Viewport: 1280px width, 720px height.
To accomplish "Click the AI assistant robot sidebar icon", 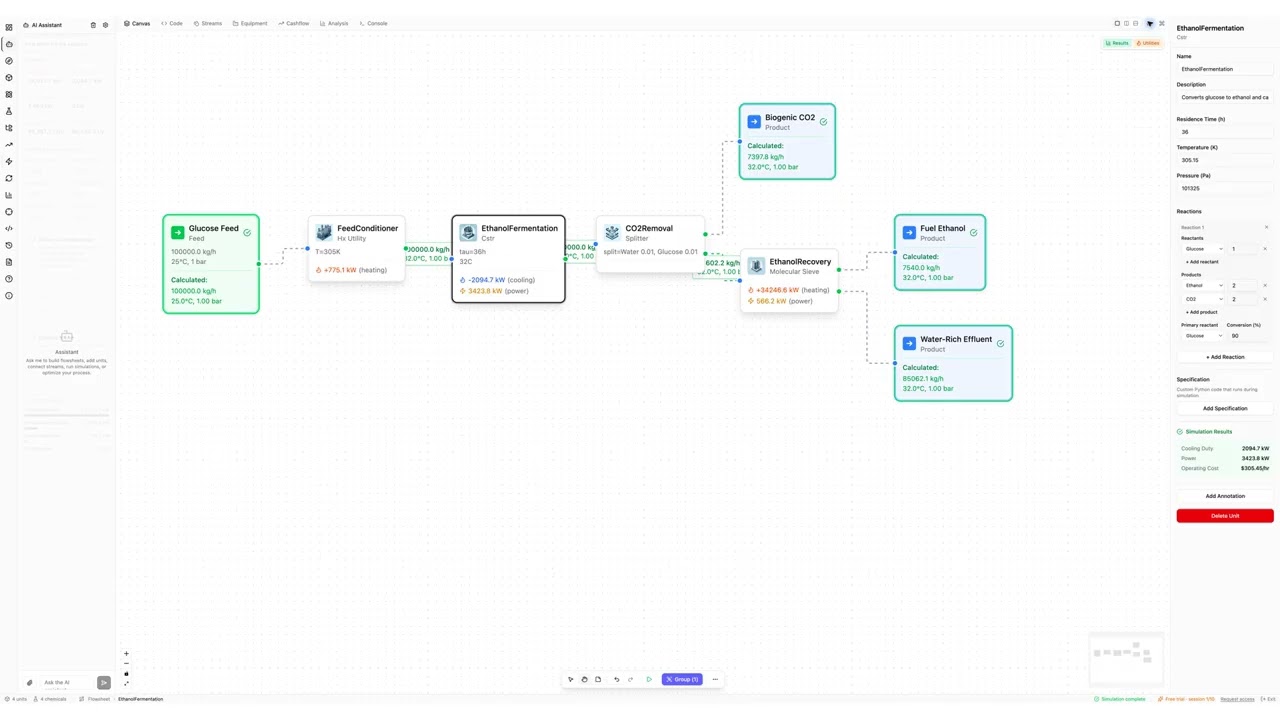I will pyautogui.click(x=9, y=44).
